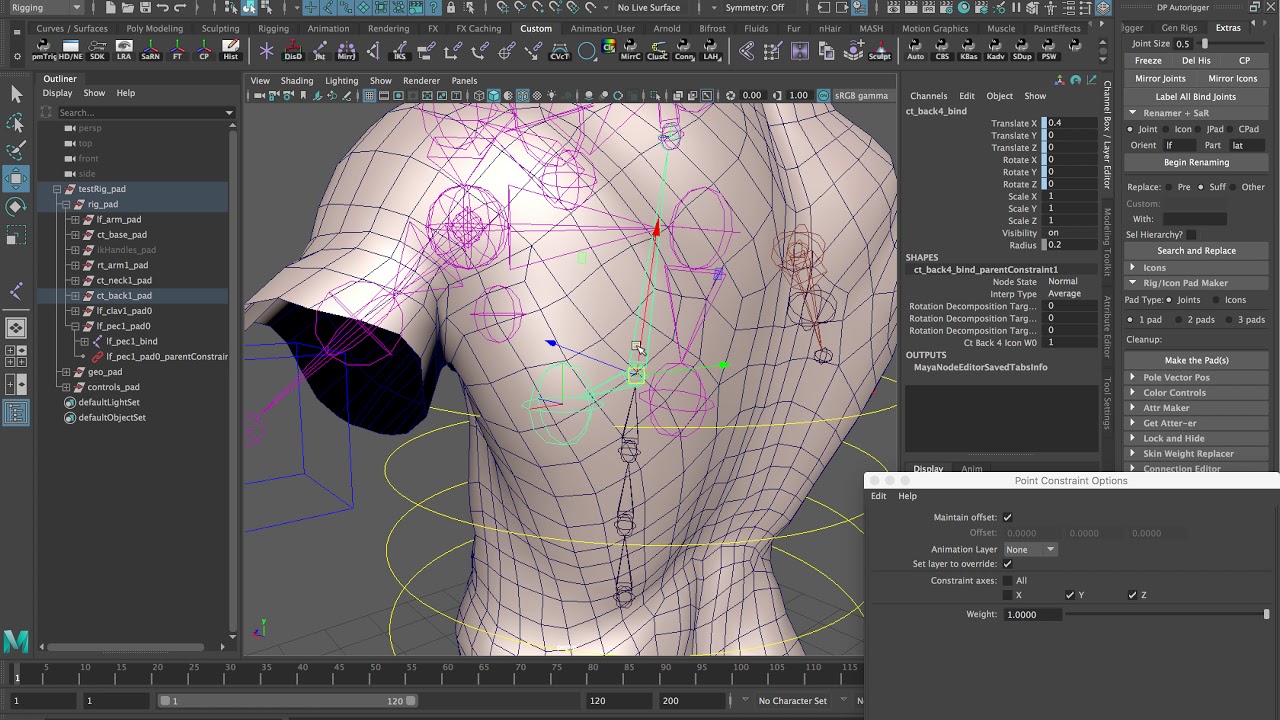Click the Make the Pad(s) button

click(1196, 360)
